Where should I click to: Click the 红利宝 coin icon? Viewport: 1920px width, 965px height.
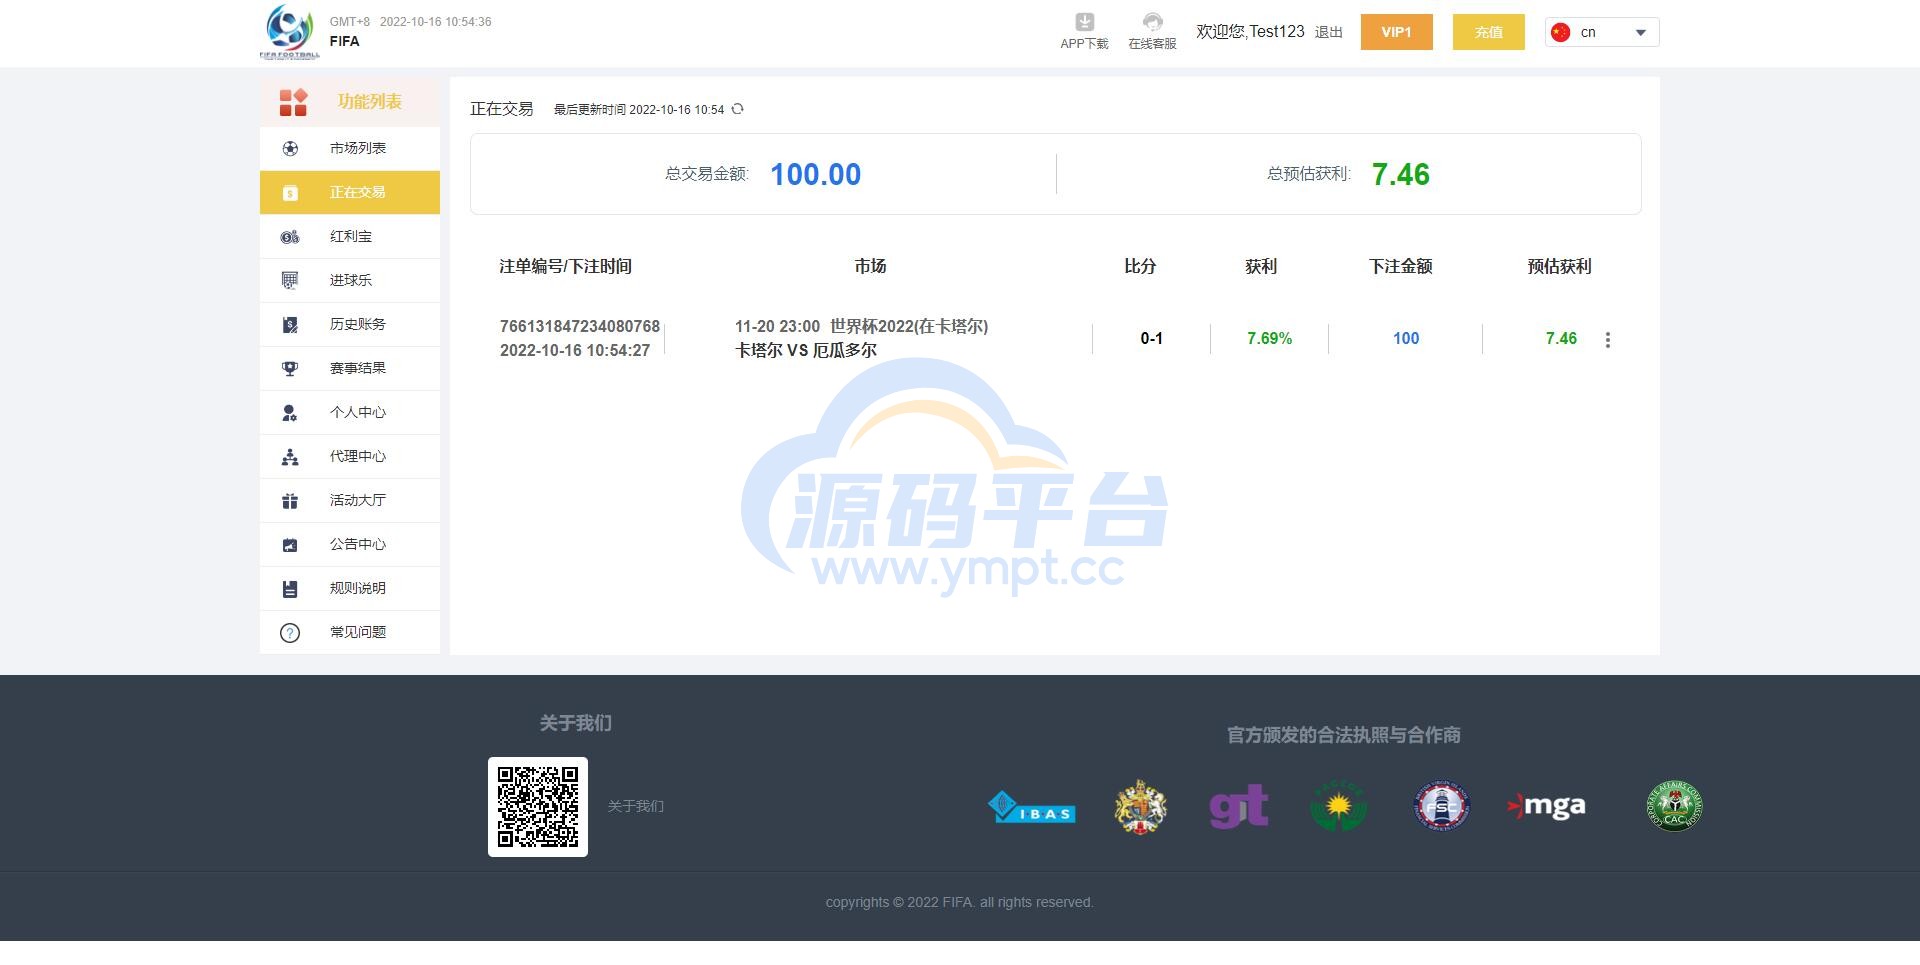[290, 237]
